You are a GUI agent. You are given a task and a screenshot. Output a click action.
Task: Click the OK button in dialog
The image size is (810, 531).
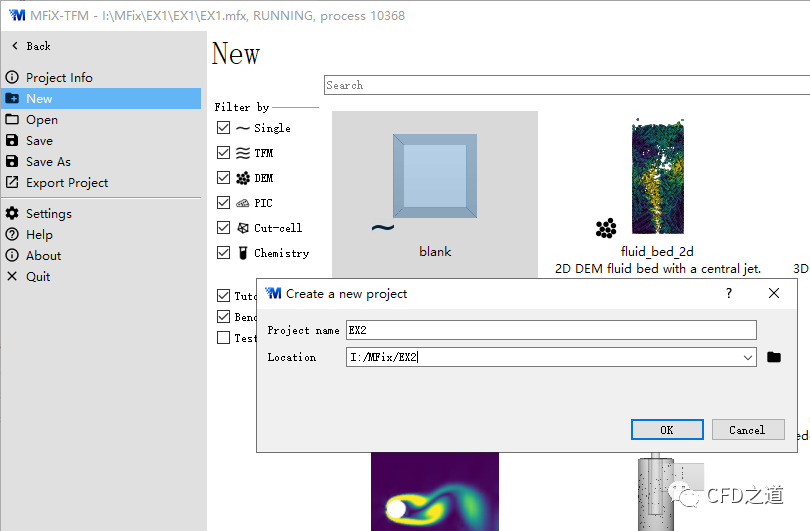click(x=667, y=430)
